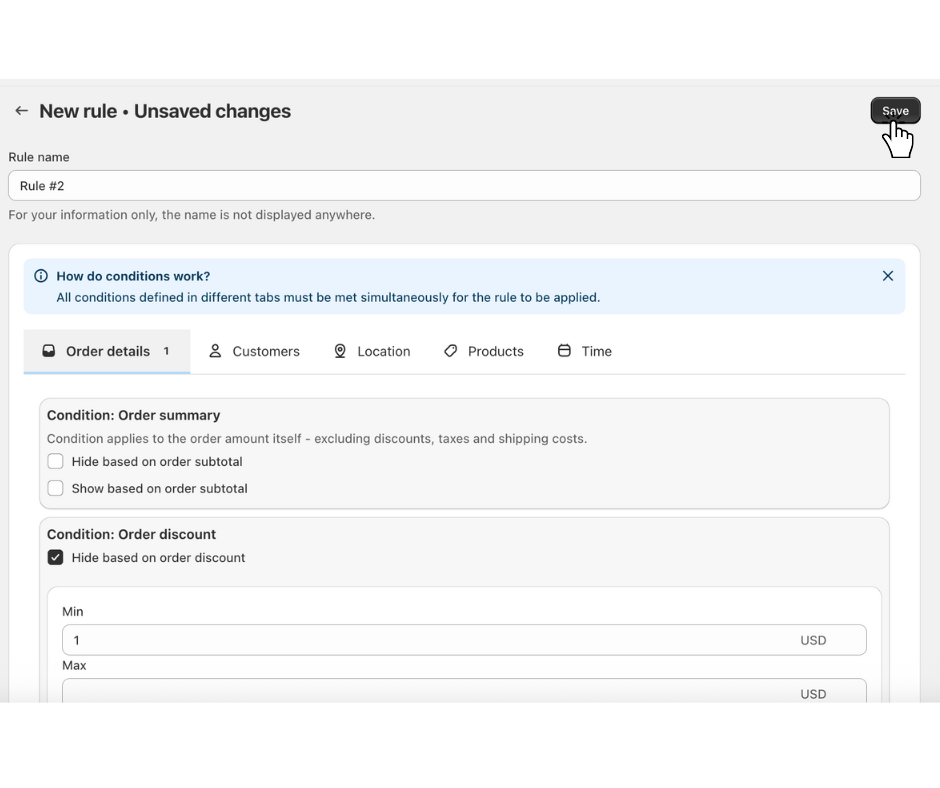
Task: Click the Location pin icon
Action: coord(340,351)
